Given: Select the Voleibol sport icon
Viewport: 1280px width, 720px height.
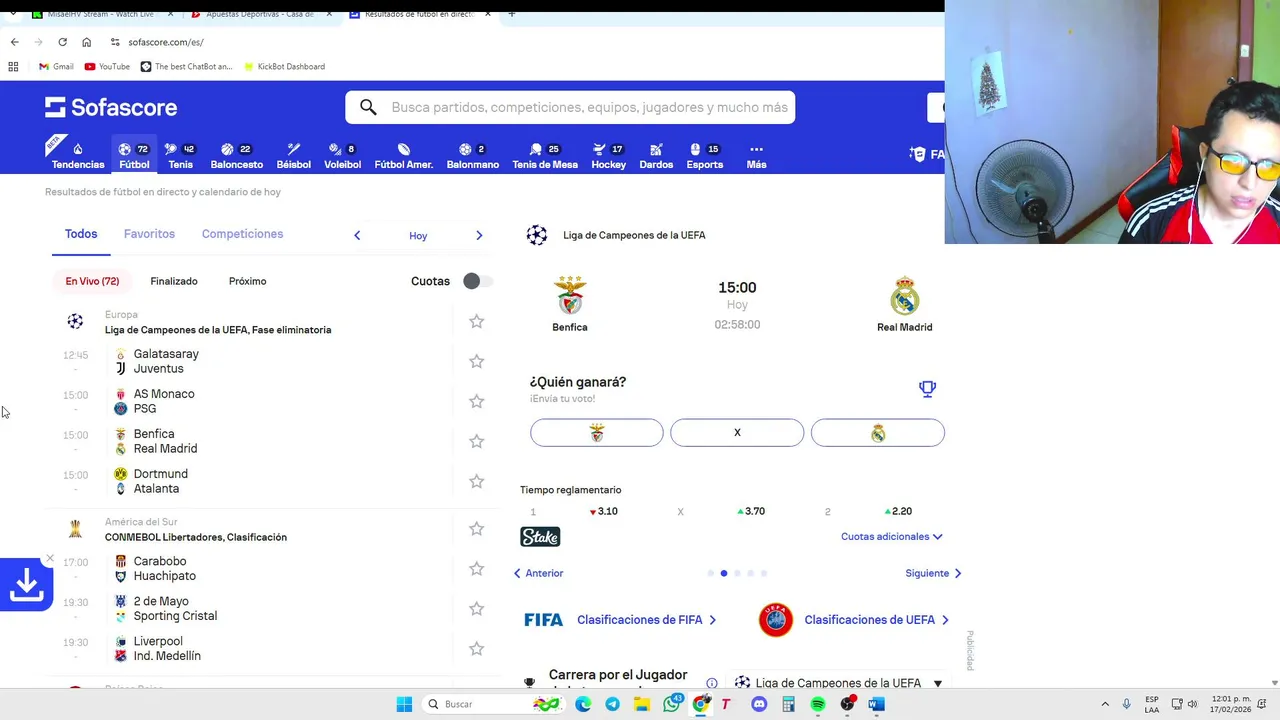Looking at the screenshot, I should click(x=342, y=155).
